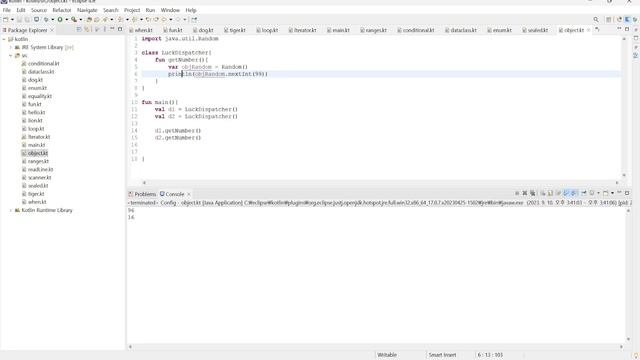The image size is (640, 360).
Task: Click Remove Launch icon in Console toolbar
Action: tap(524, 193)
